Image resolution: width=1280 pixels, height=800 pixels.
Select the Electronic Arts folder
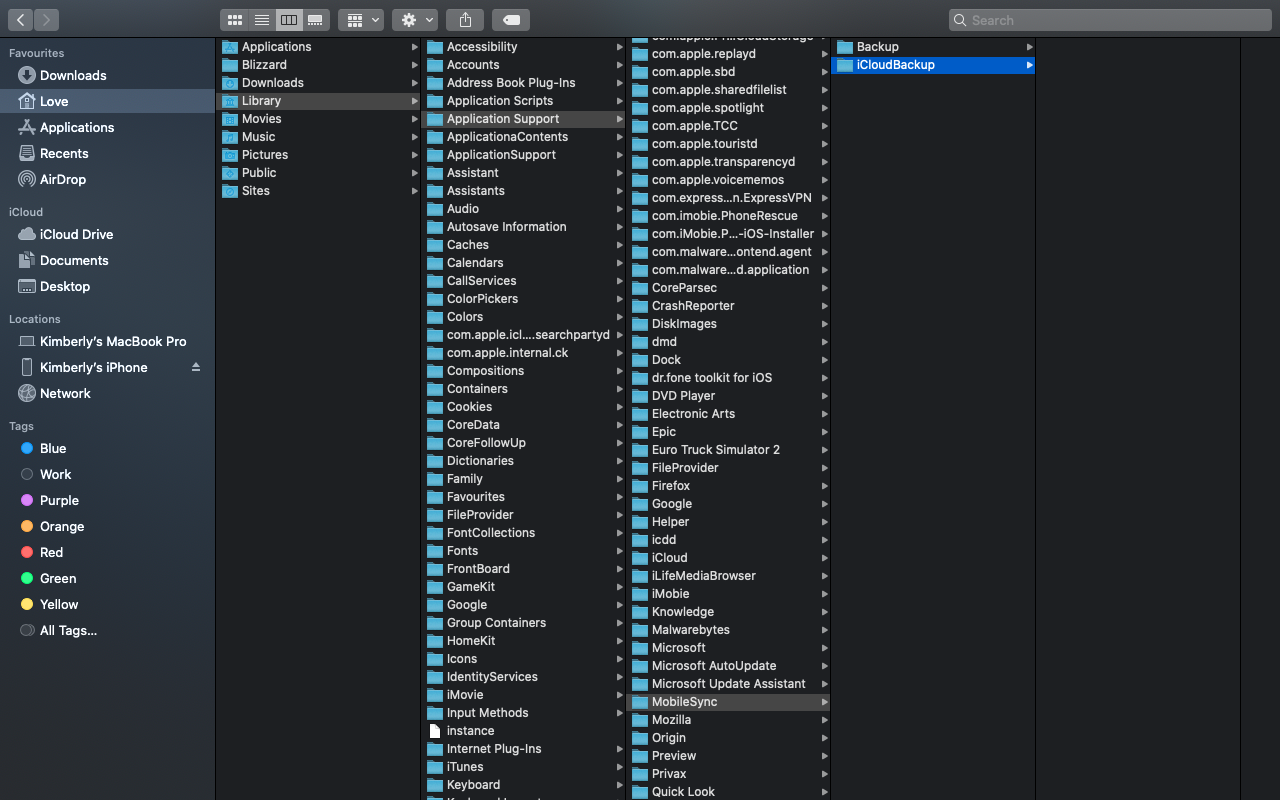point(729,414)
